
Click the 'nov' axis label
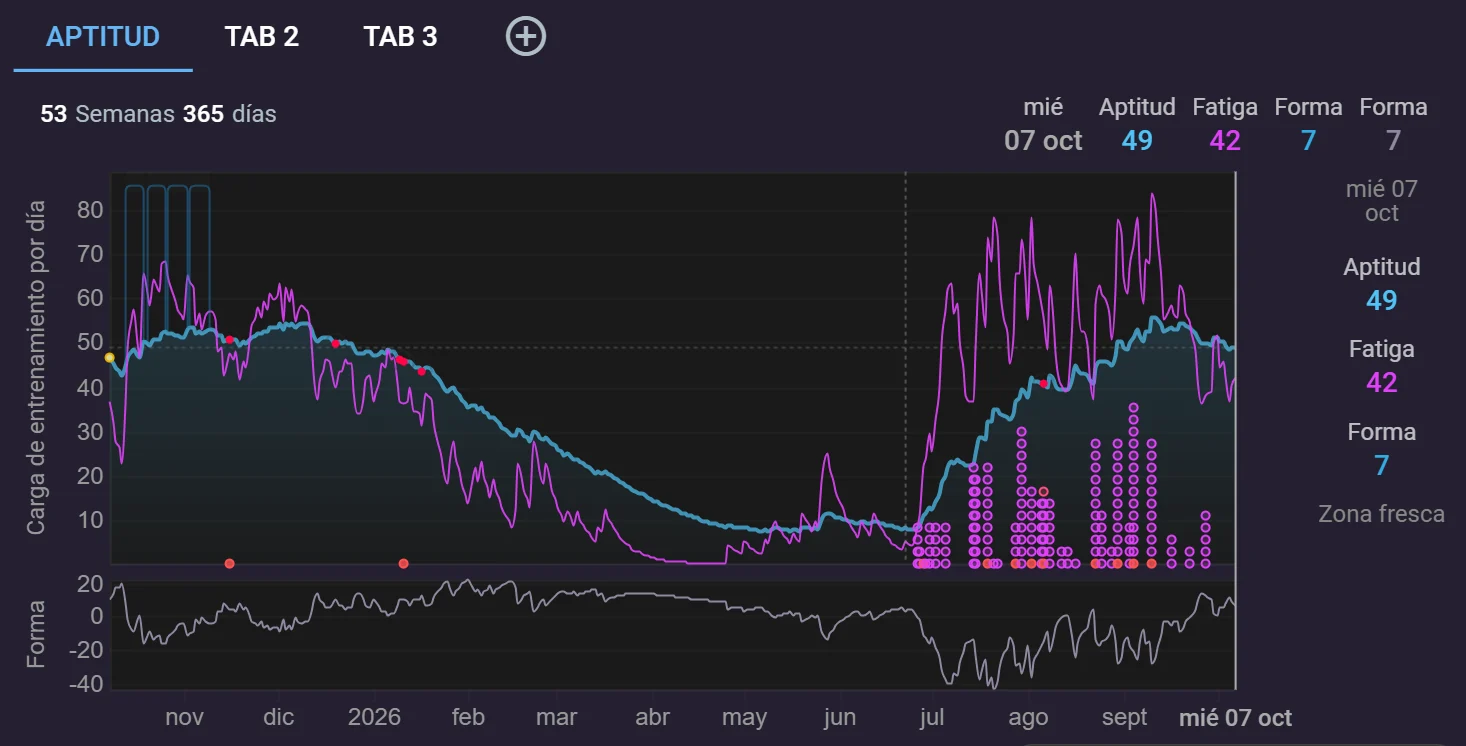pos(184,717)
